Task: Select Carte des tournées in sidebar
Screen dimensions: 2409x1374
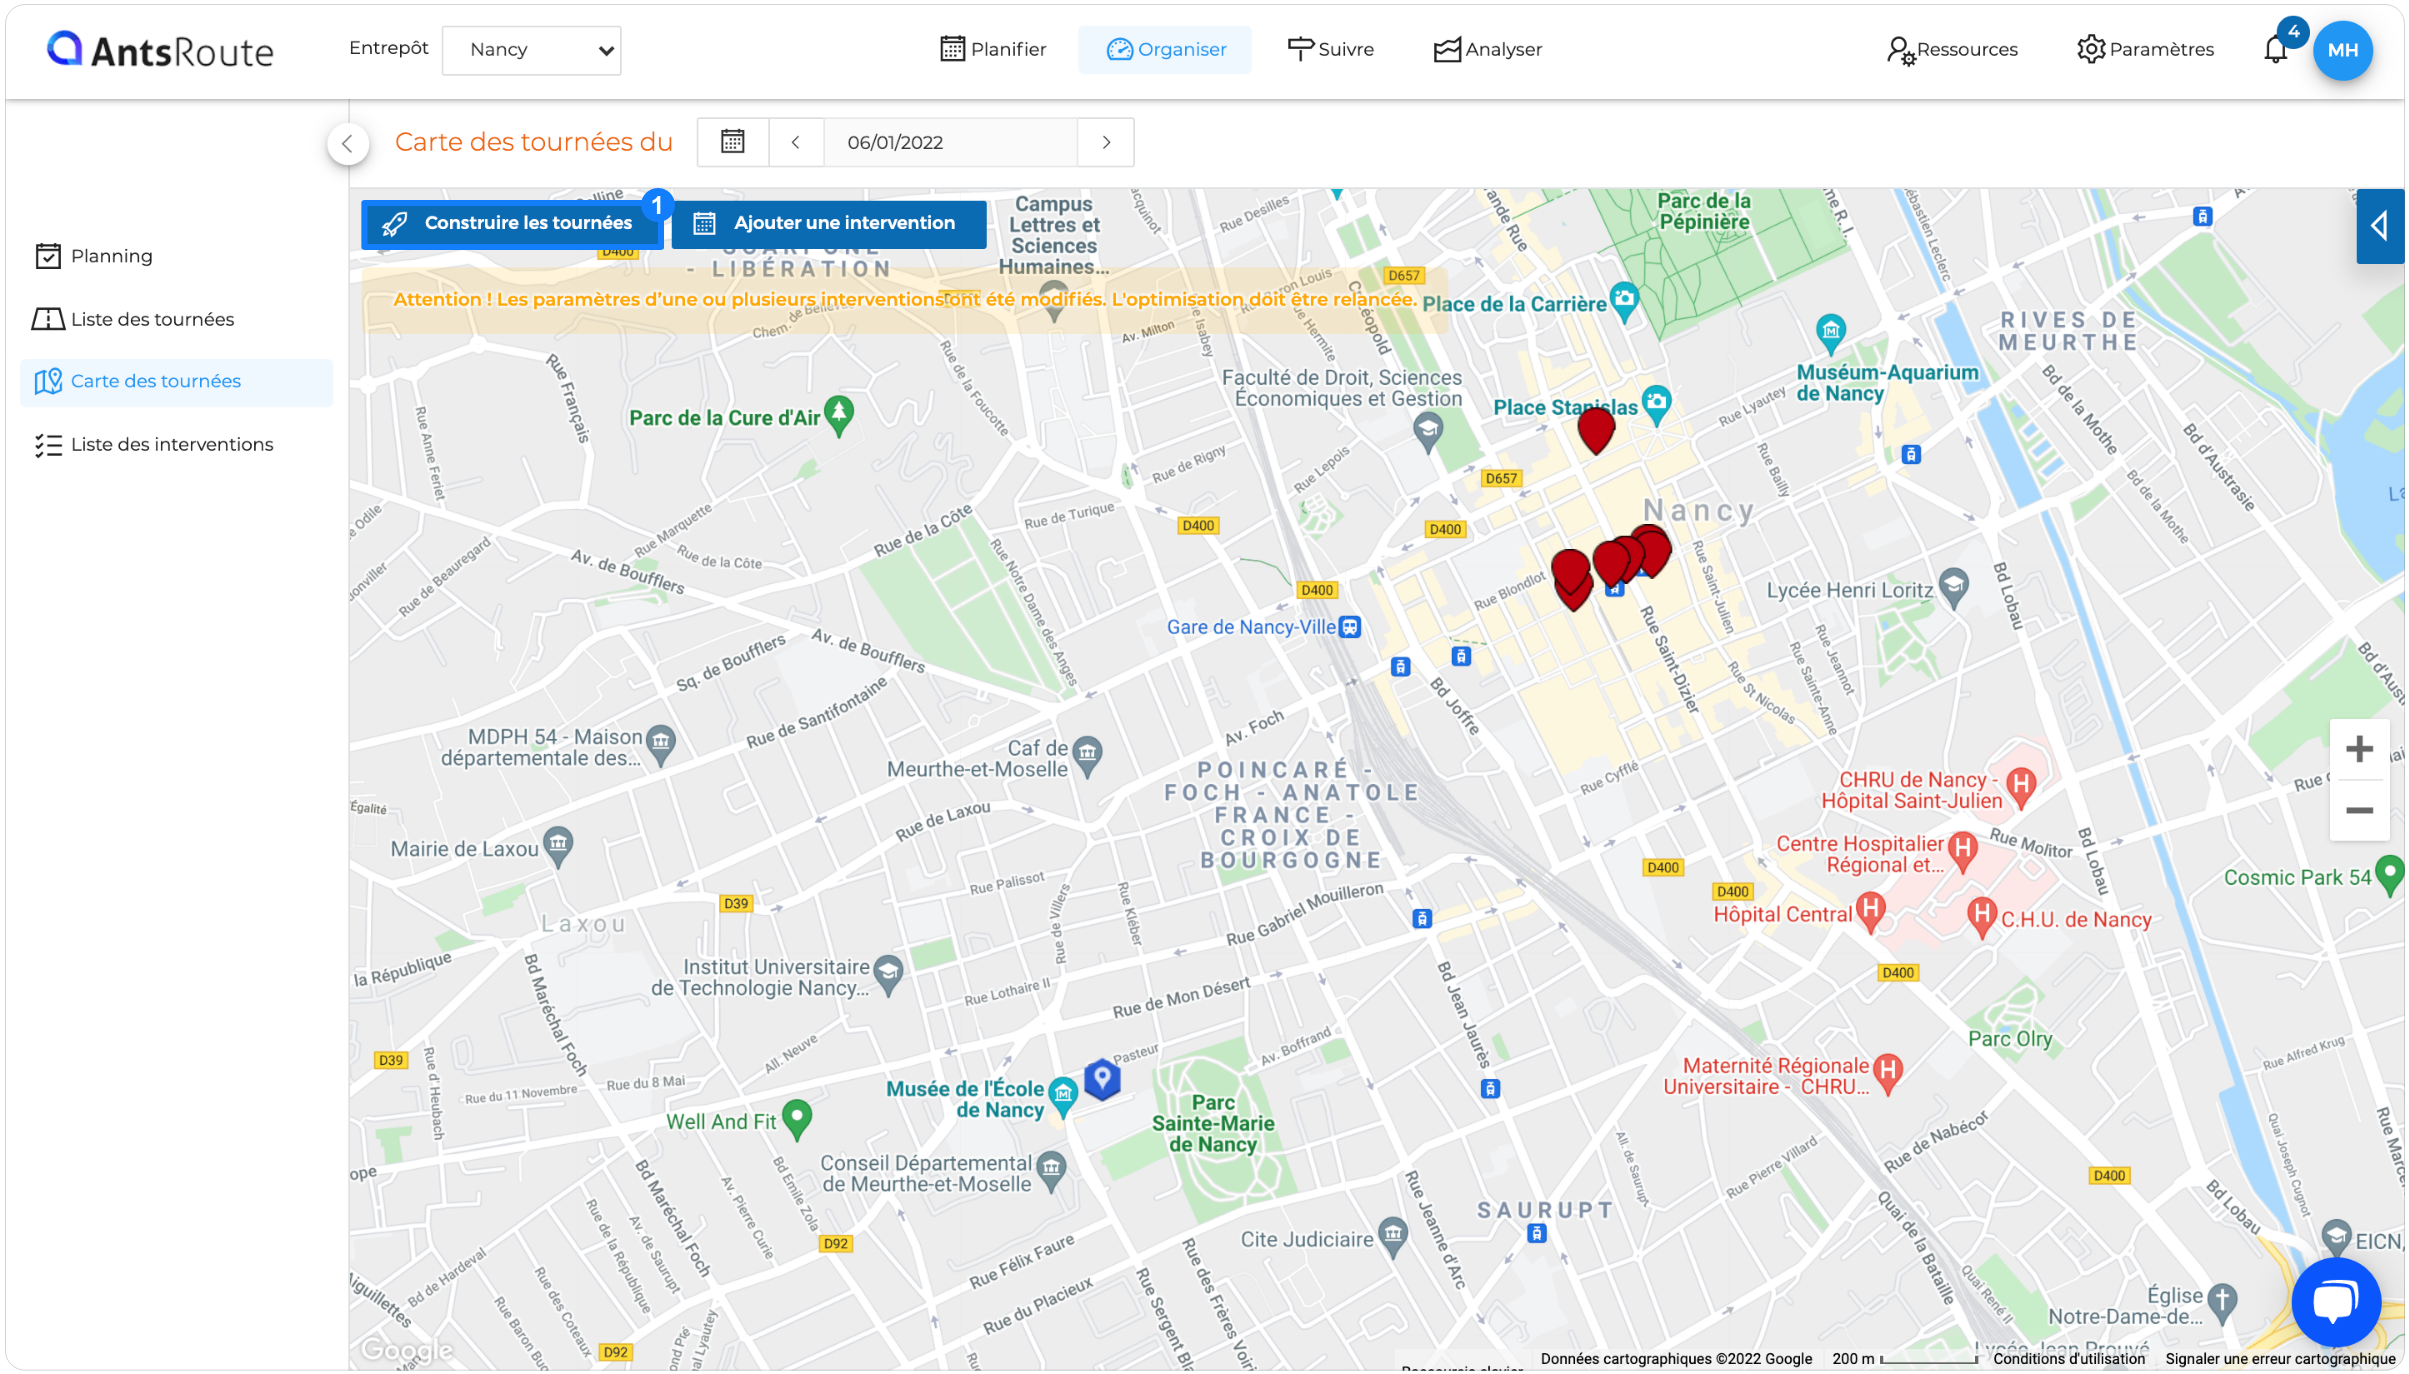Action: click(x=176, y=382)
